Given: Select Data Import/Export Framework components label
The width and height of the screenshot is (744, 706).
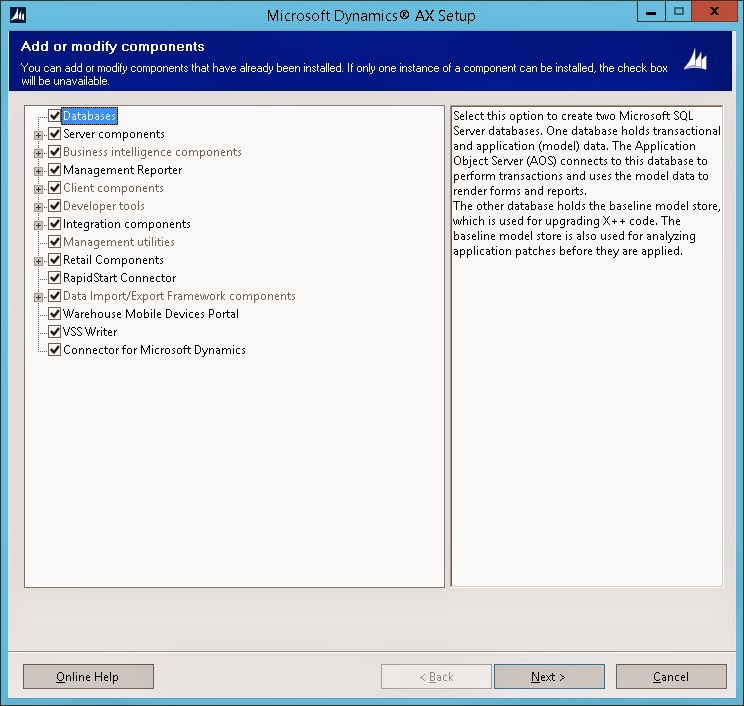Looking at the screenshot, I should click(179, 296).
